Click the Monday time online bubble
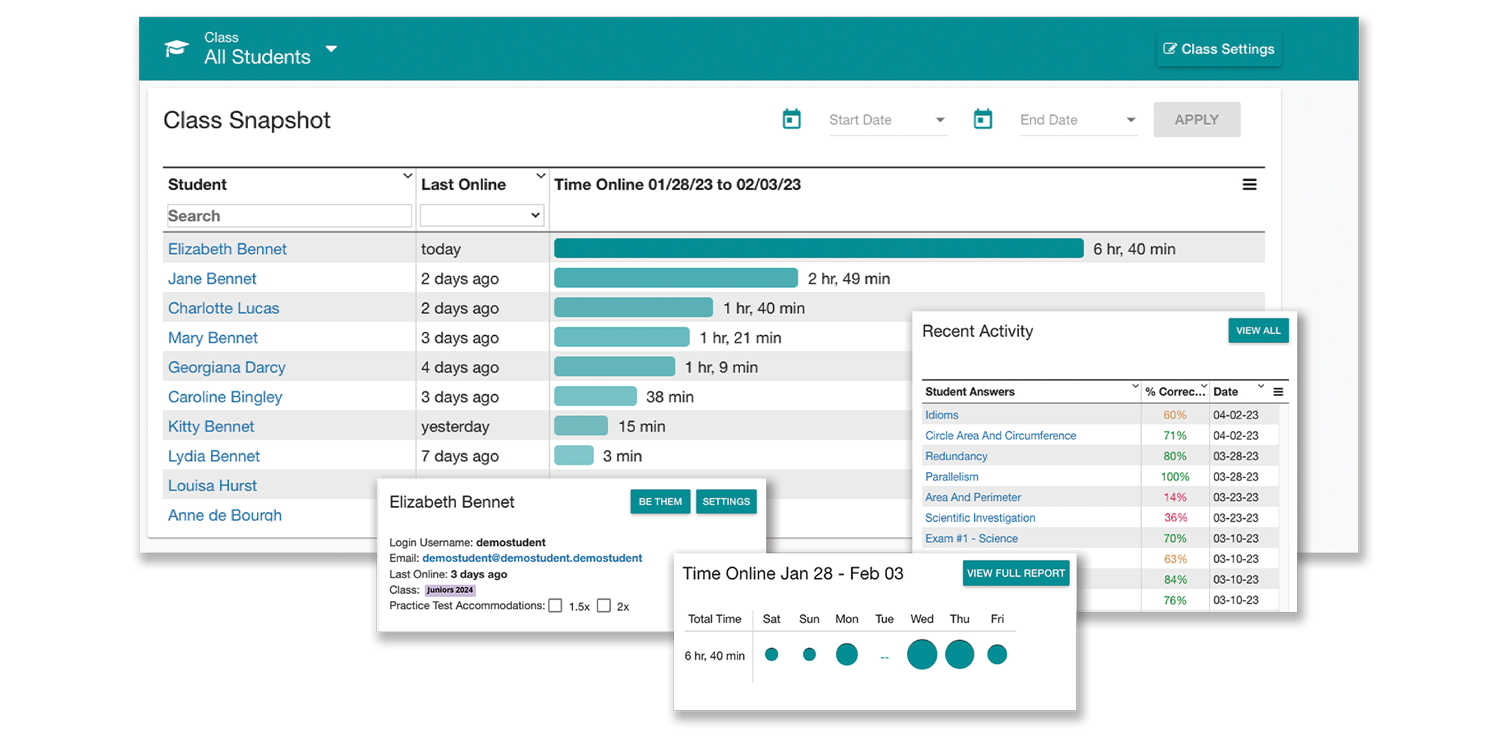Image resolution: width=1500 pixels, height=750 pixels. 846,655
